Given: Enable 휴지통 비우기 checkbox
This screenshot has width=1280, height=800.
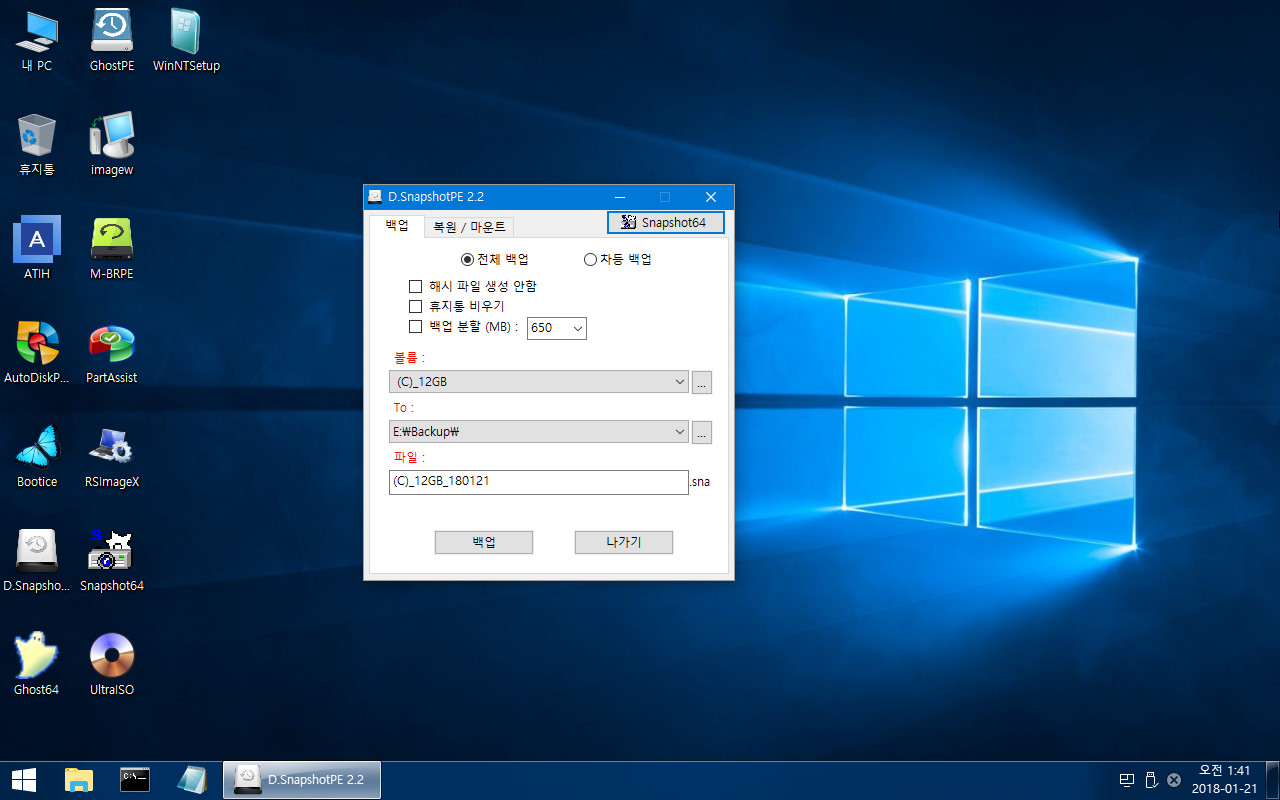Looking at the screenshot, I should pos(416,306).
